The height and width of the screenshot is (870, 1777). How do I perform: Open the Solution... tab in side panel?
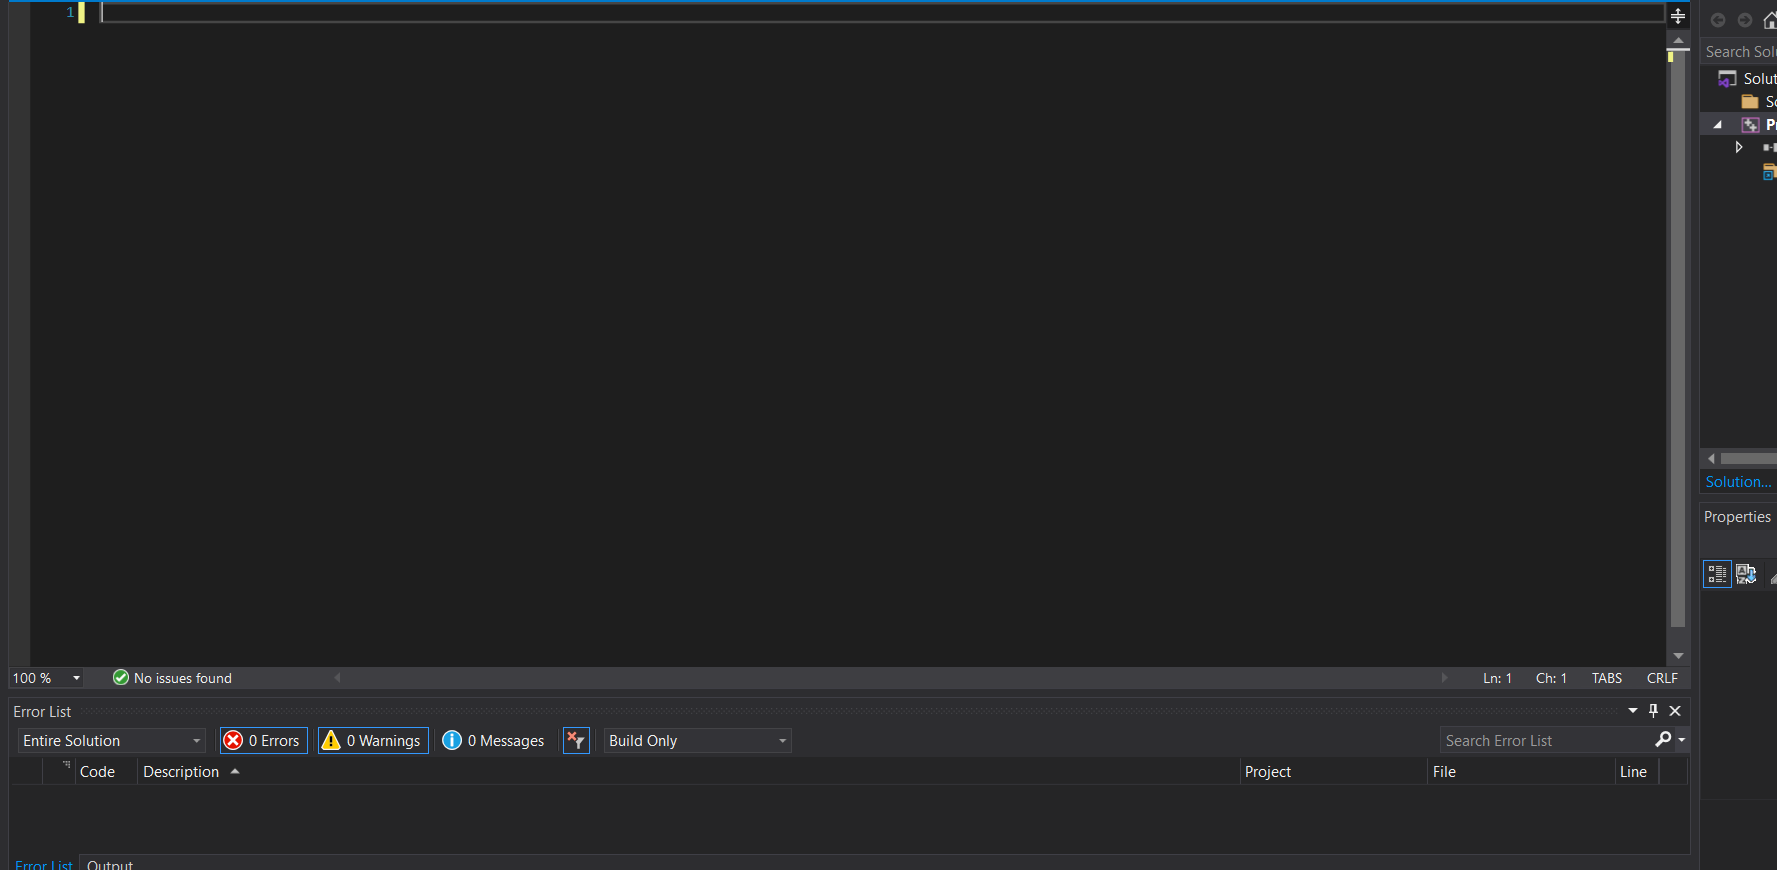[1738, 482]
